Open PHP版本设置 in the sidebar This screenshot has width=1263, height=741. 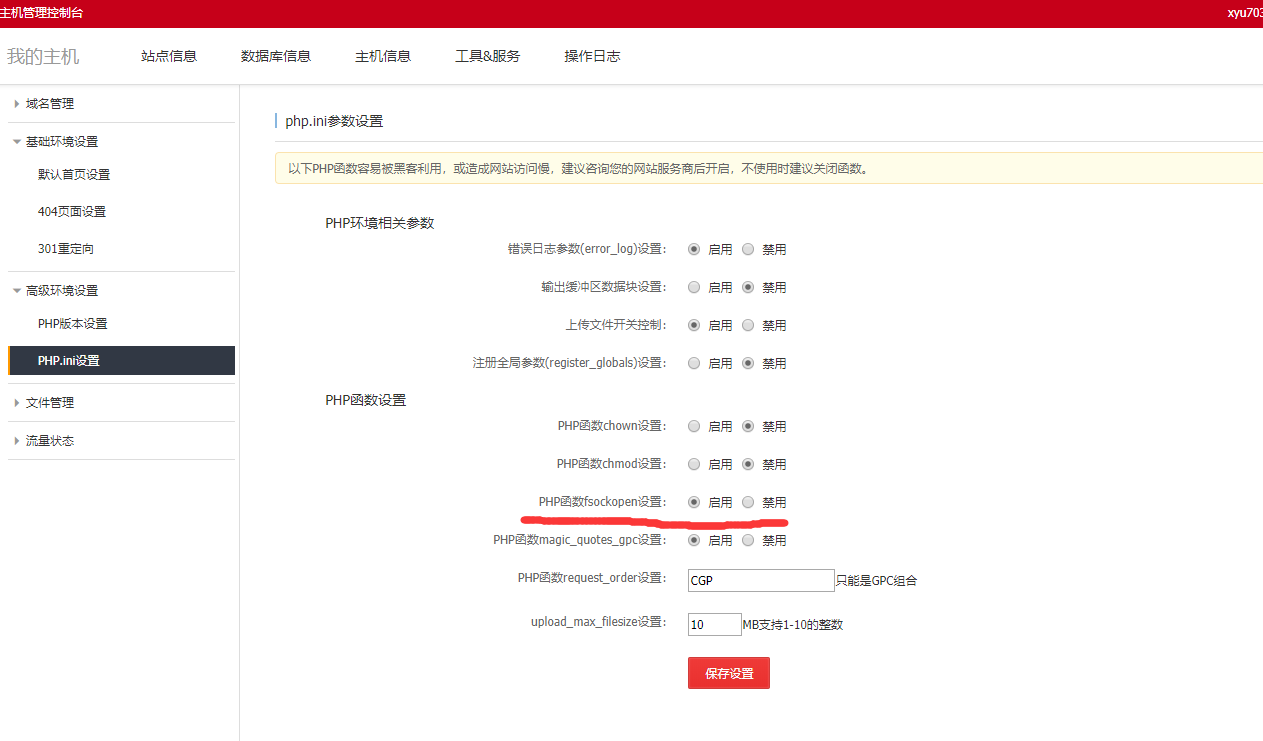73,324
